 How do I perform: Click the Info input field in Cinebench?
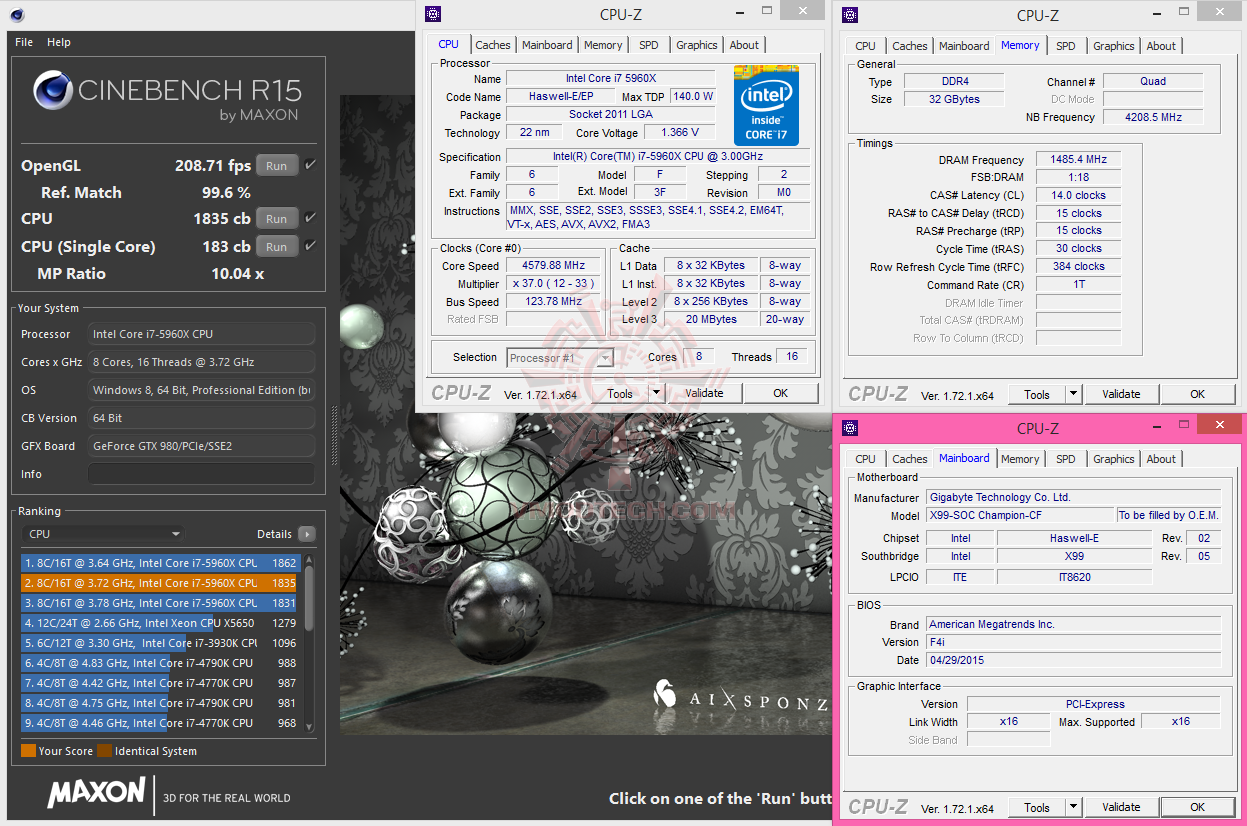click(201, 474)
